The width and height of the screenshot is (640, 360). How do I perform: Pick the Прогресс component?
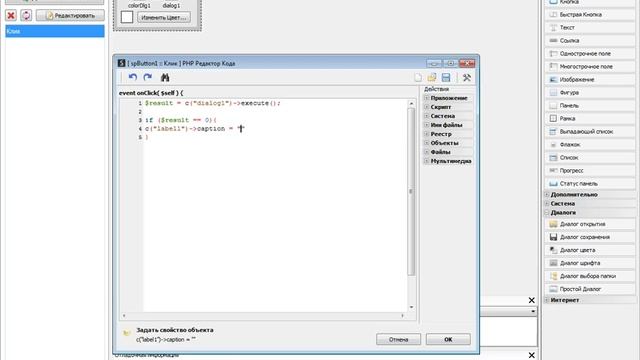589,171
